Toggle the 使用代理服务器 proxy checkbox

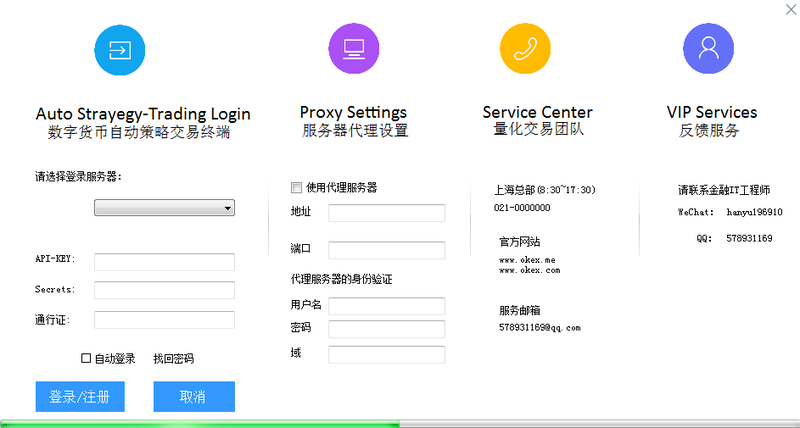(296, 188)
